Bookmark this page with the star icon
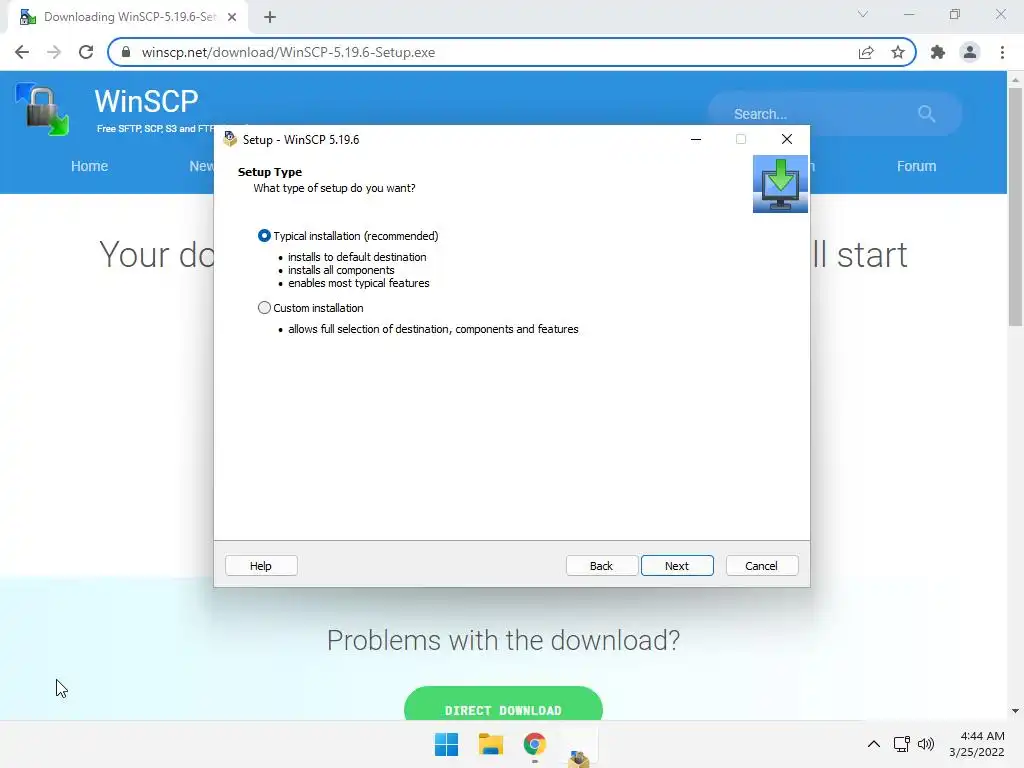This screenshot has width=1024, height=768. tap(898, 52)
